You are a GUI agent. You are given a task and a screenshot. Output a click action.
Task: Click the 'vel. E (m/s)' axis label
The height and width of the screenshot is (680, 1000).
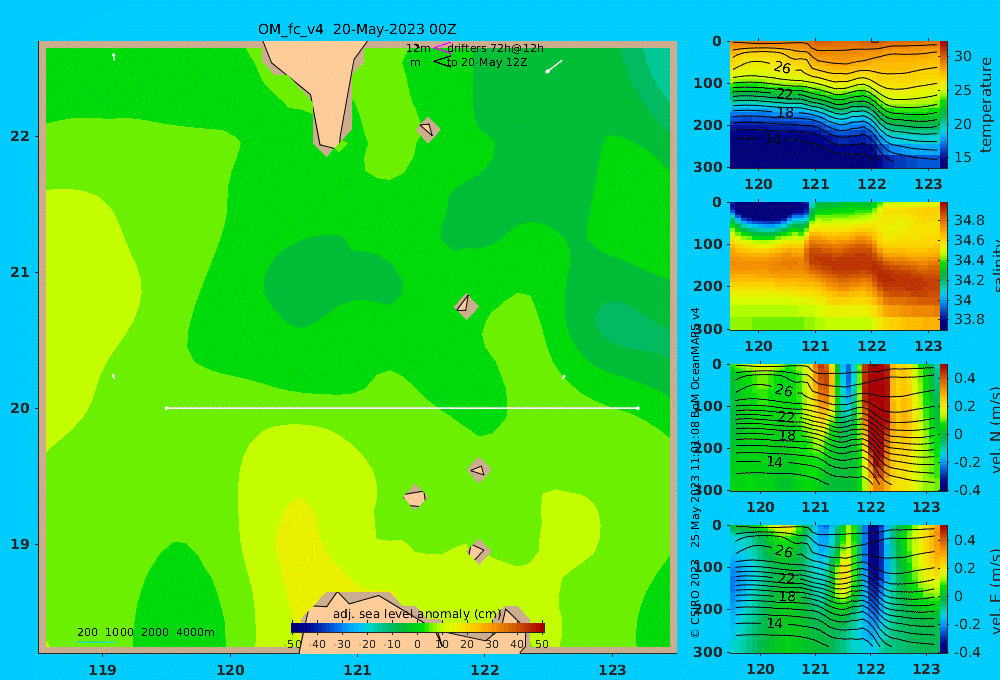click(x=994, y=590)
